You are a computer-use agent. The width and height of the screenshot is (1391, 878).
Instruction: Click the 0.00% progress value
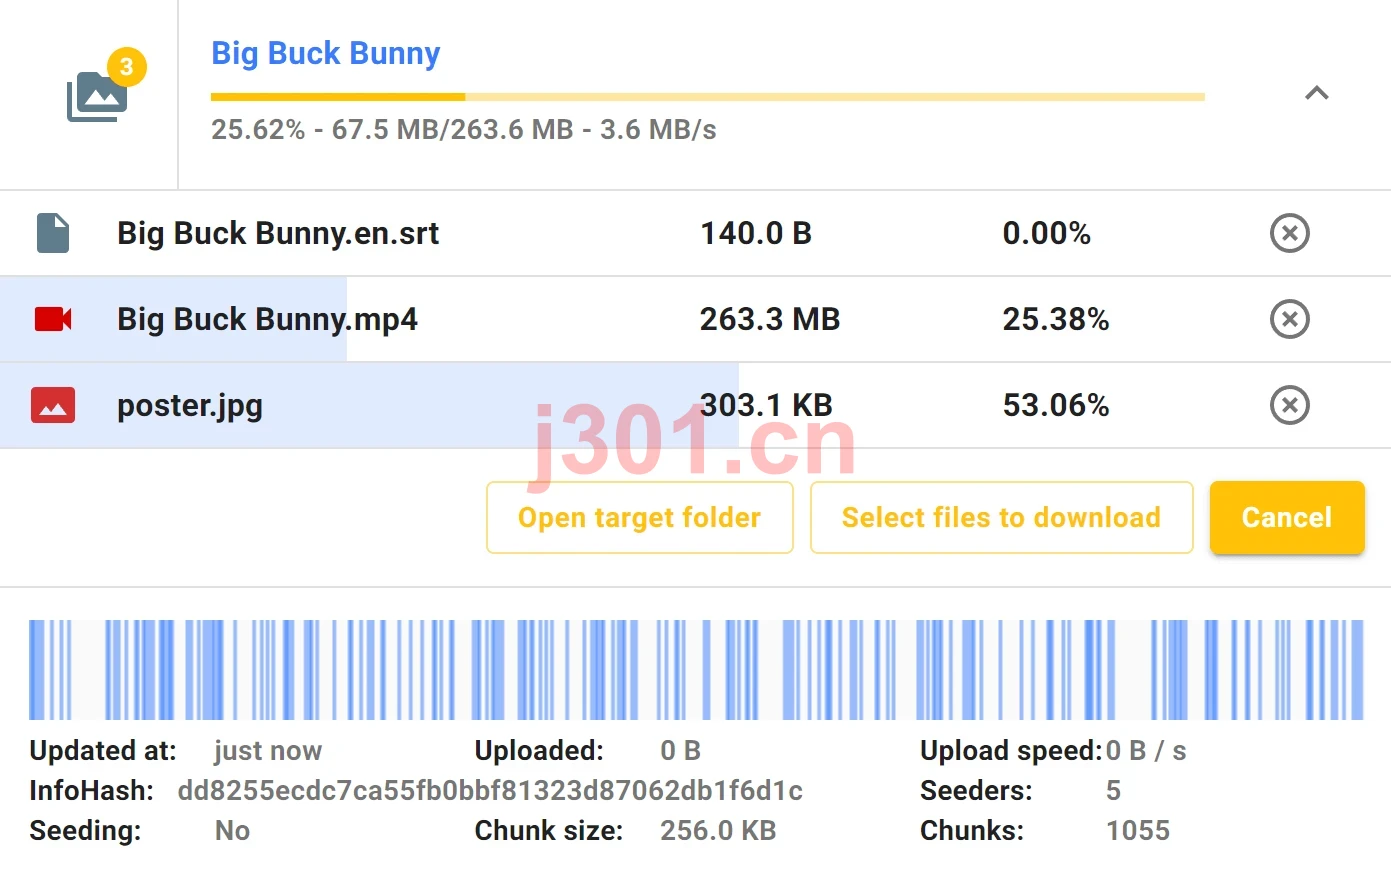coord(1047,233)
